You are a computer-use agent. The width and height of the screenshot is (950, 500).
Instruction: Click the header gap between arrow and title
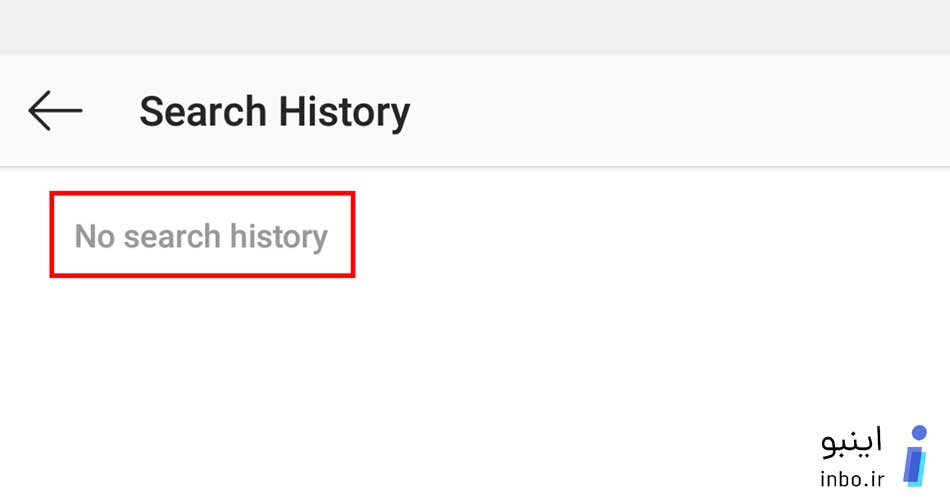111,111
